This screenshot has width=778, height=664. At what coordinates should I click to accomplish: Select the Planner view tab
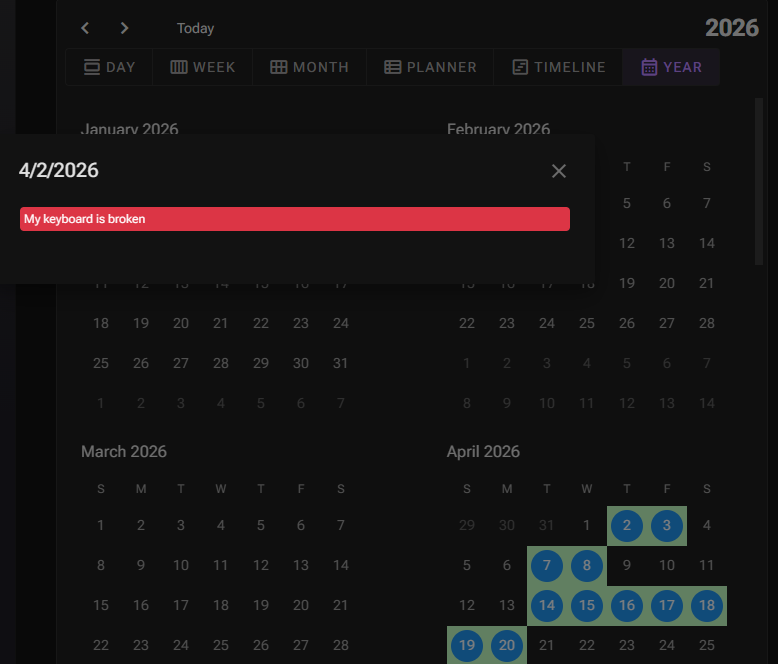point(431,67)
